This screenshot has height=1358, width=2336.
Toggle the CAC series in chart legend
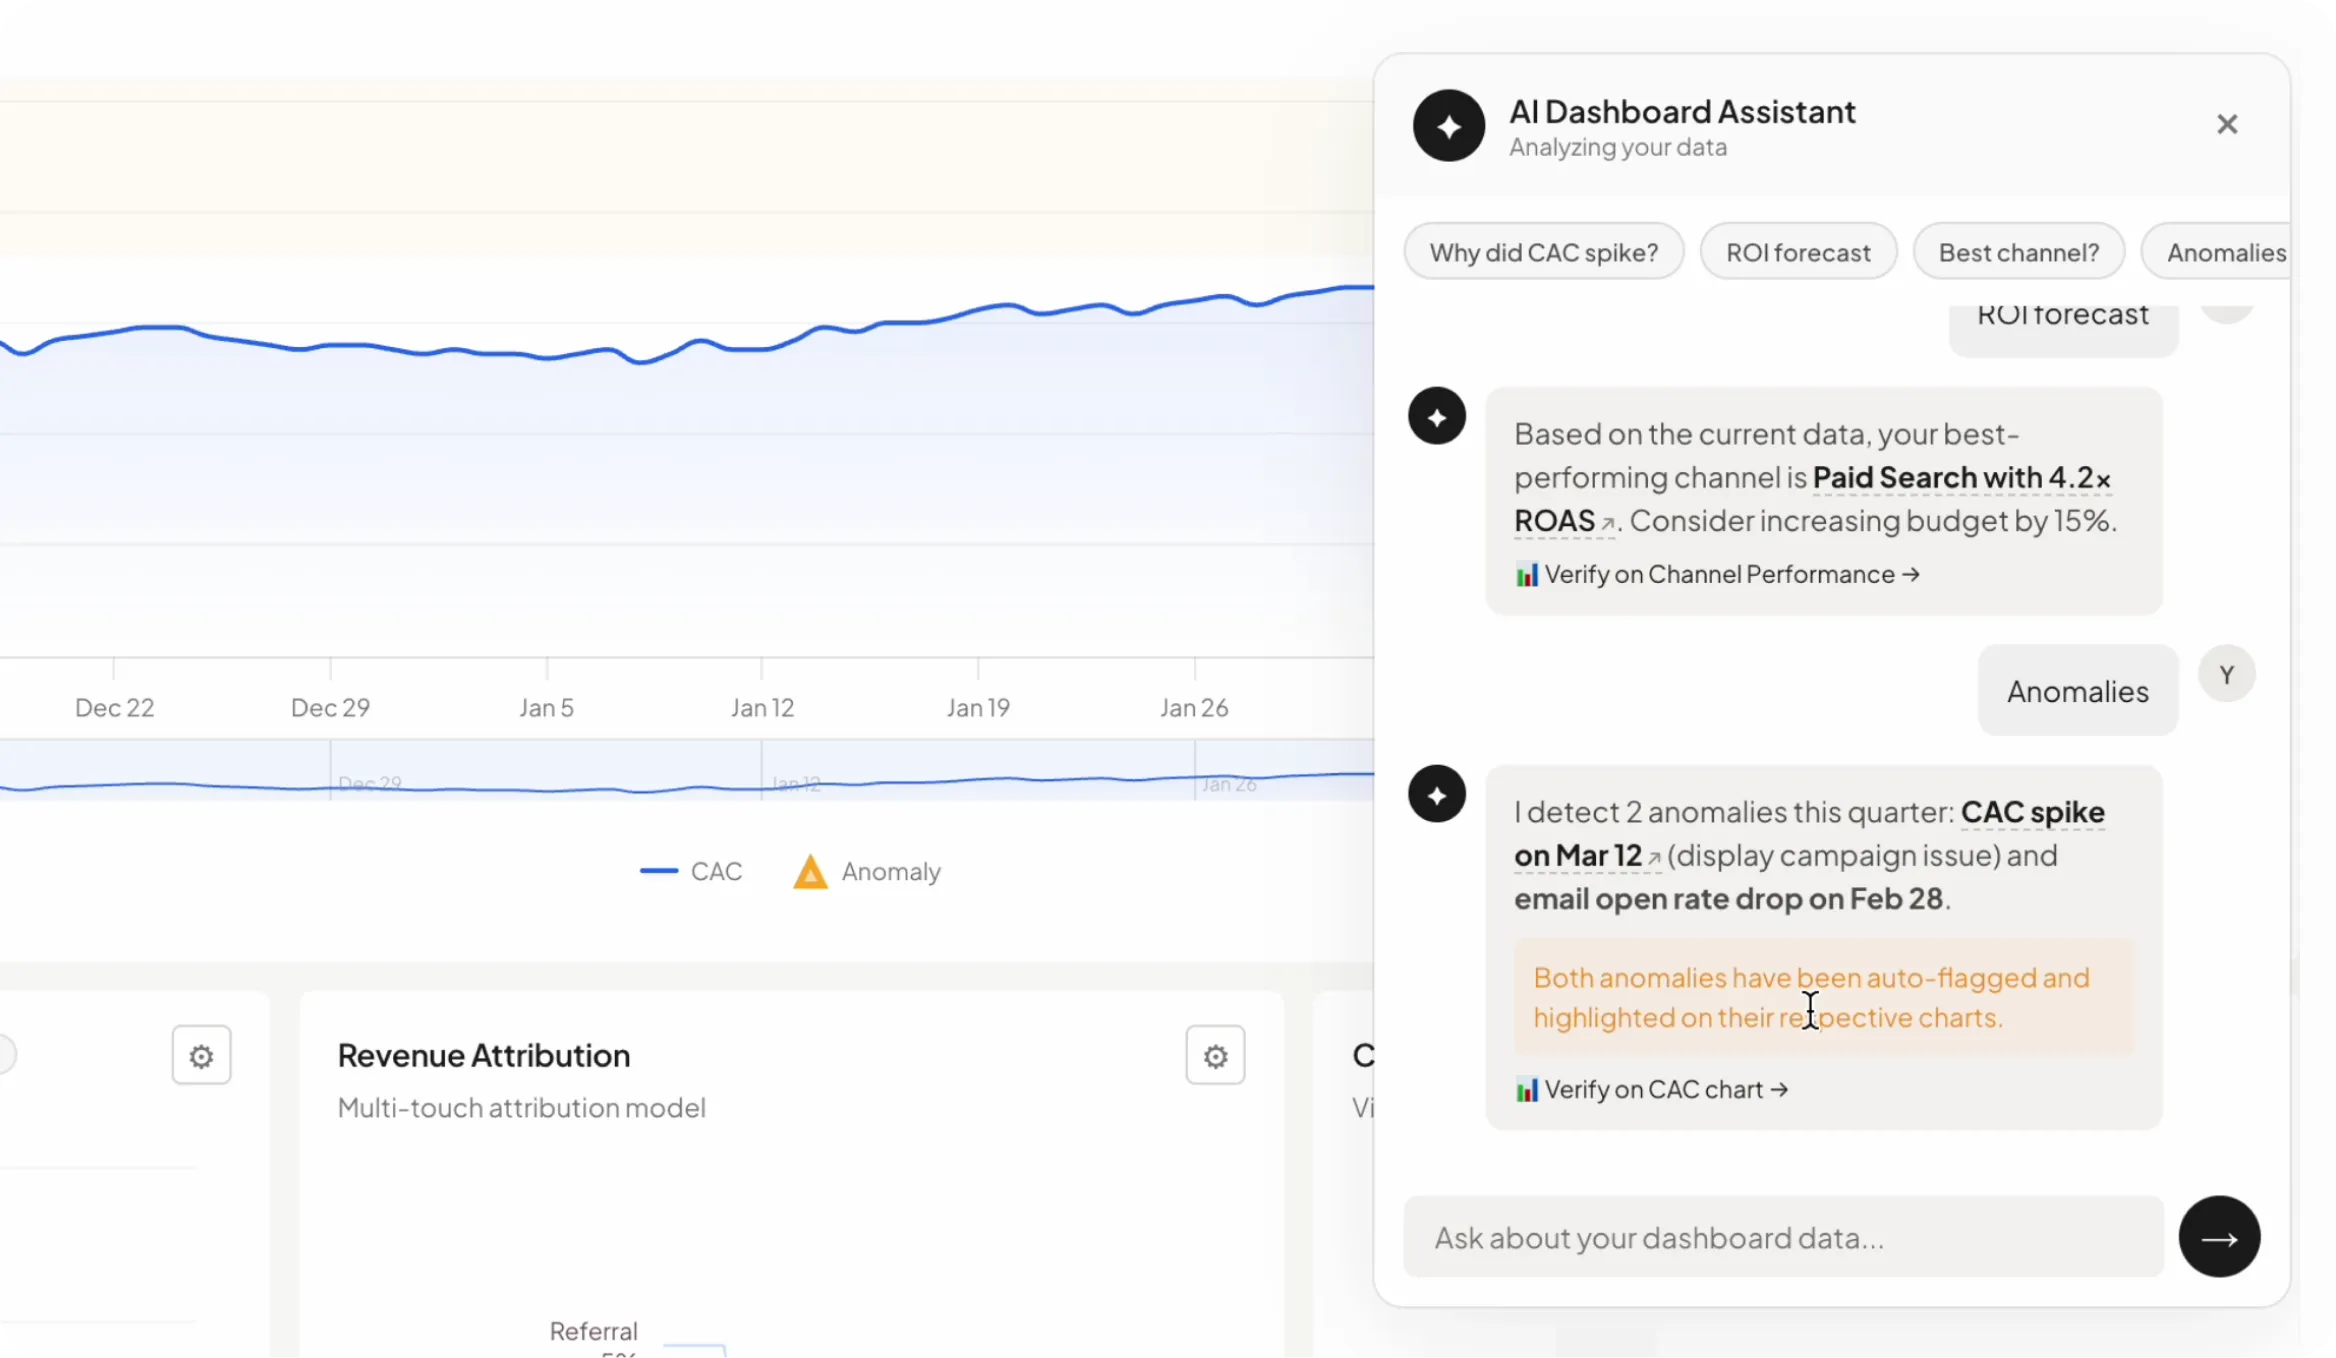(691, 871)
